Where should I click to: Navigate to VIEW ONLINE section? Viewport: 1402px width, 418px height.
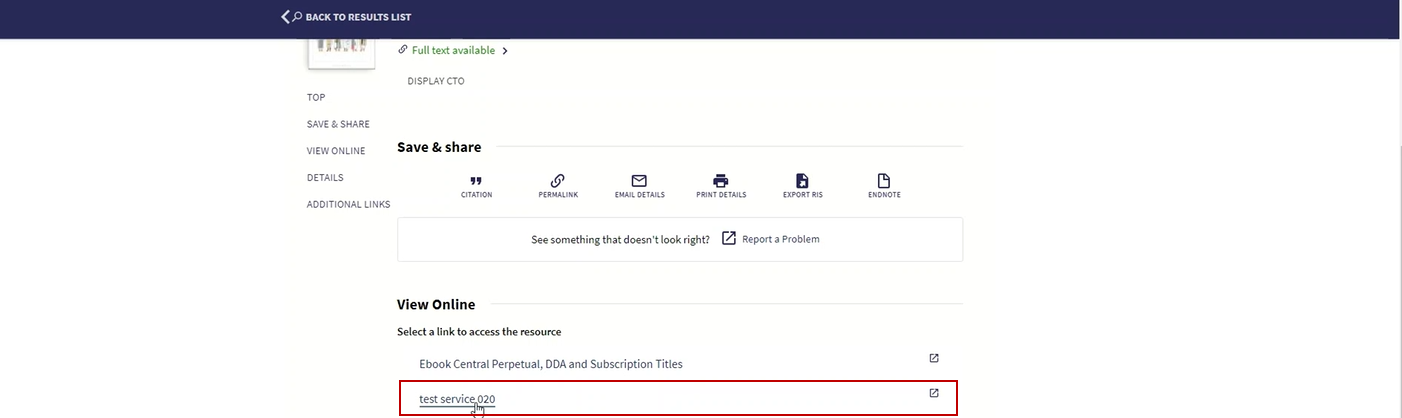pos(336,151)
